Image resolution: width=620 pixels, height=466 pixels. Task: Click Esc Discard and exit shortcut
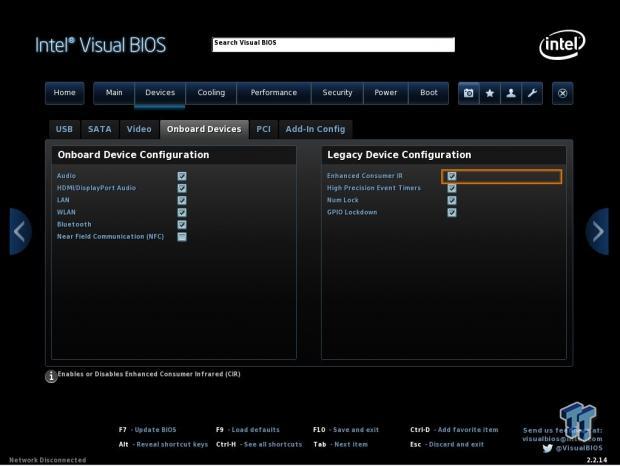click(447, 444)
